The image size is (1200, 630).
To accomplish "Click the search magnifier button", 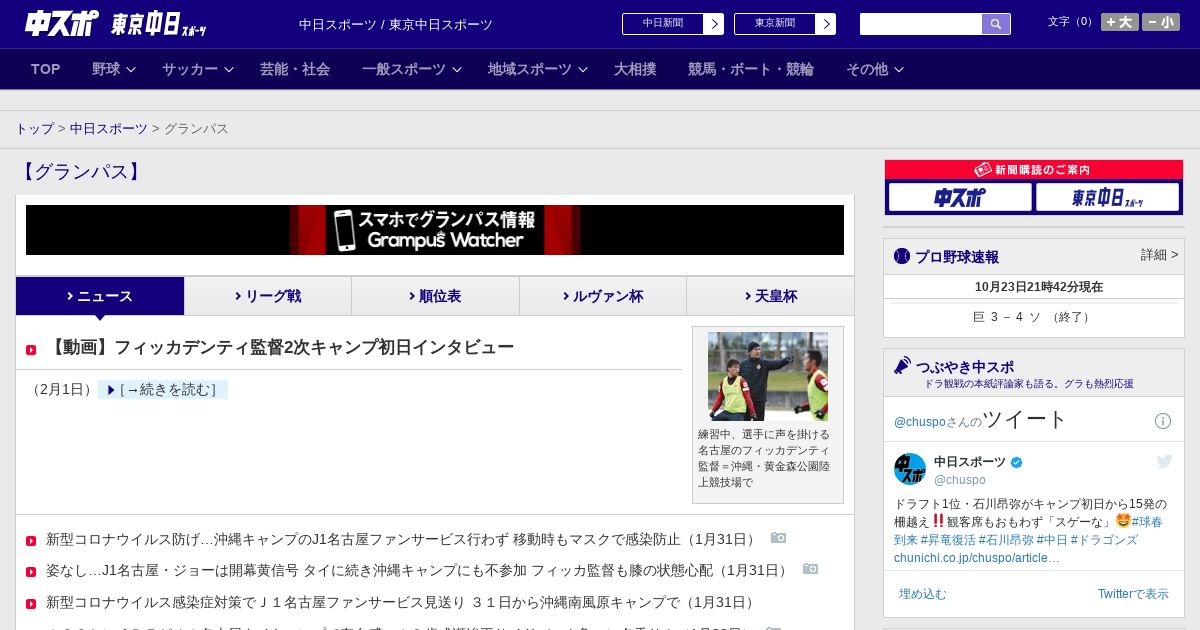I will tap(996, 24).
